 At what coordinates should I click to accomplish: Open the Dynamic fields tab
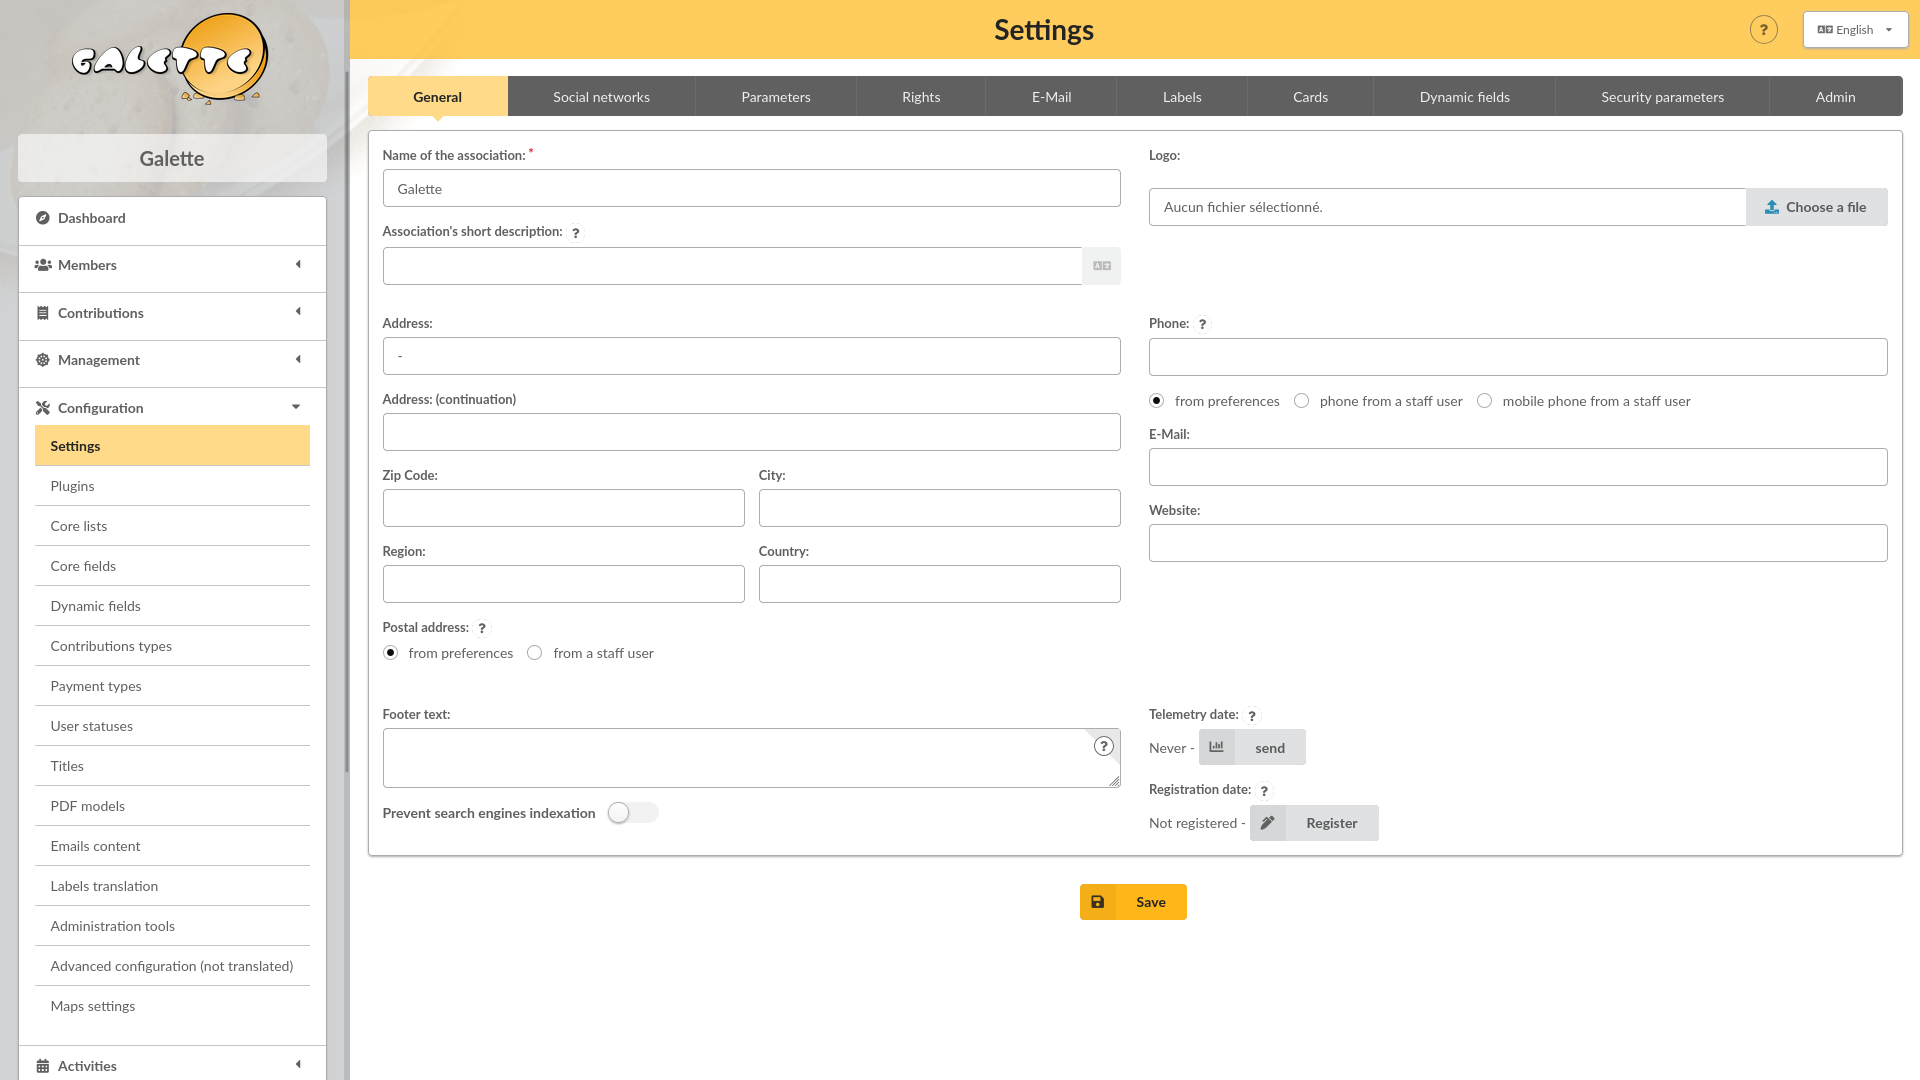[x=1465, y=97]
